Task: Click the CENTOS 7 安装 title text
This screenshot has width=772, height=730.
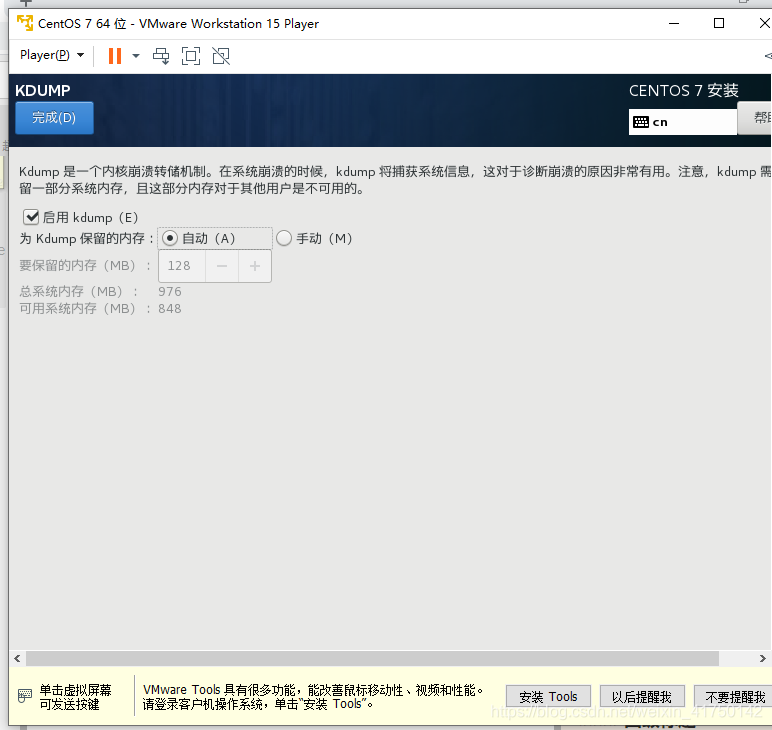Action: click(683, 91)
